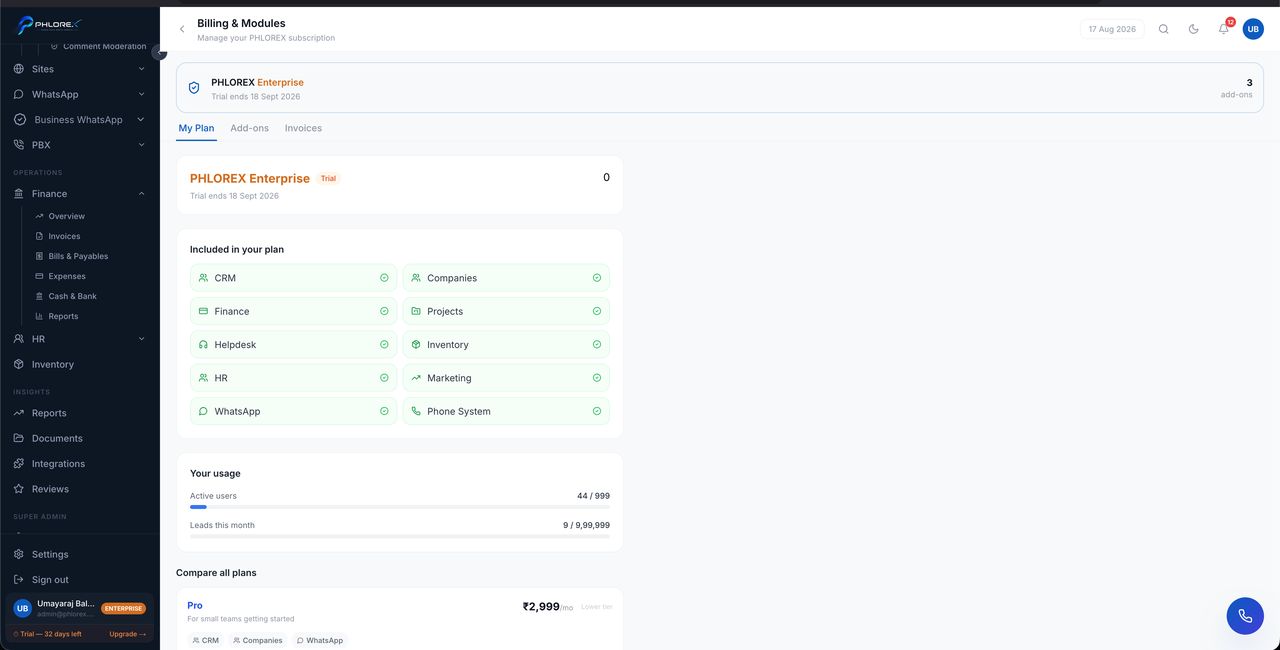1280x650 pixels.
Task: Click the Reports trend icon under Insights
Action: [x=19, y=413]
